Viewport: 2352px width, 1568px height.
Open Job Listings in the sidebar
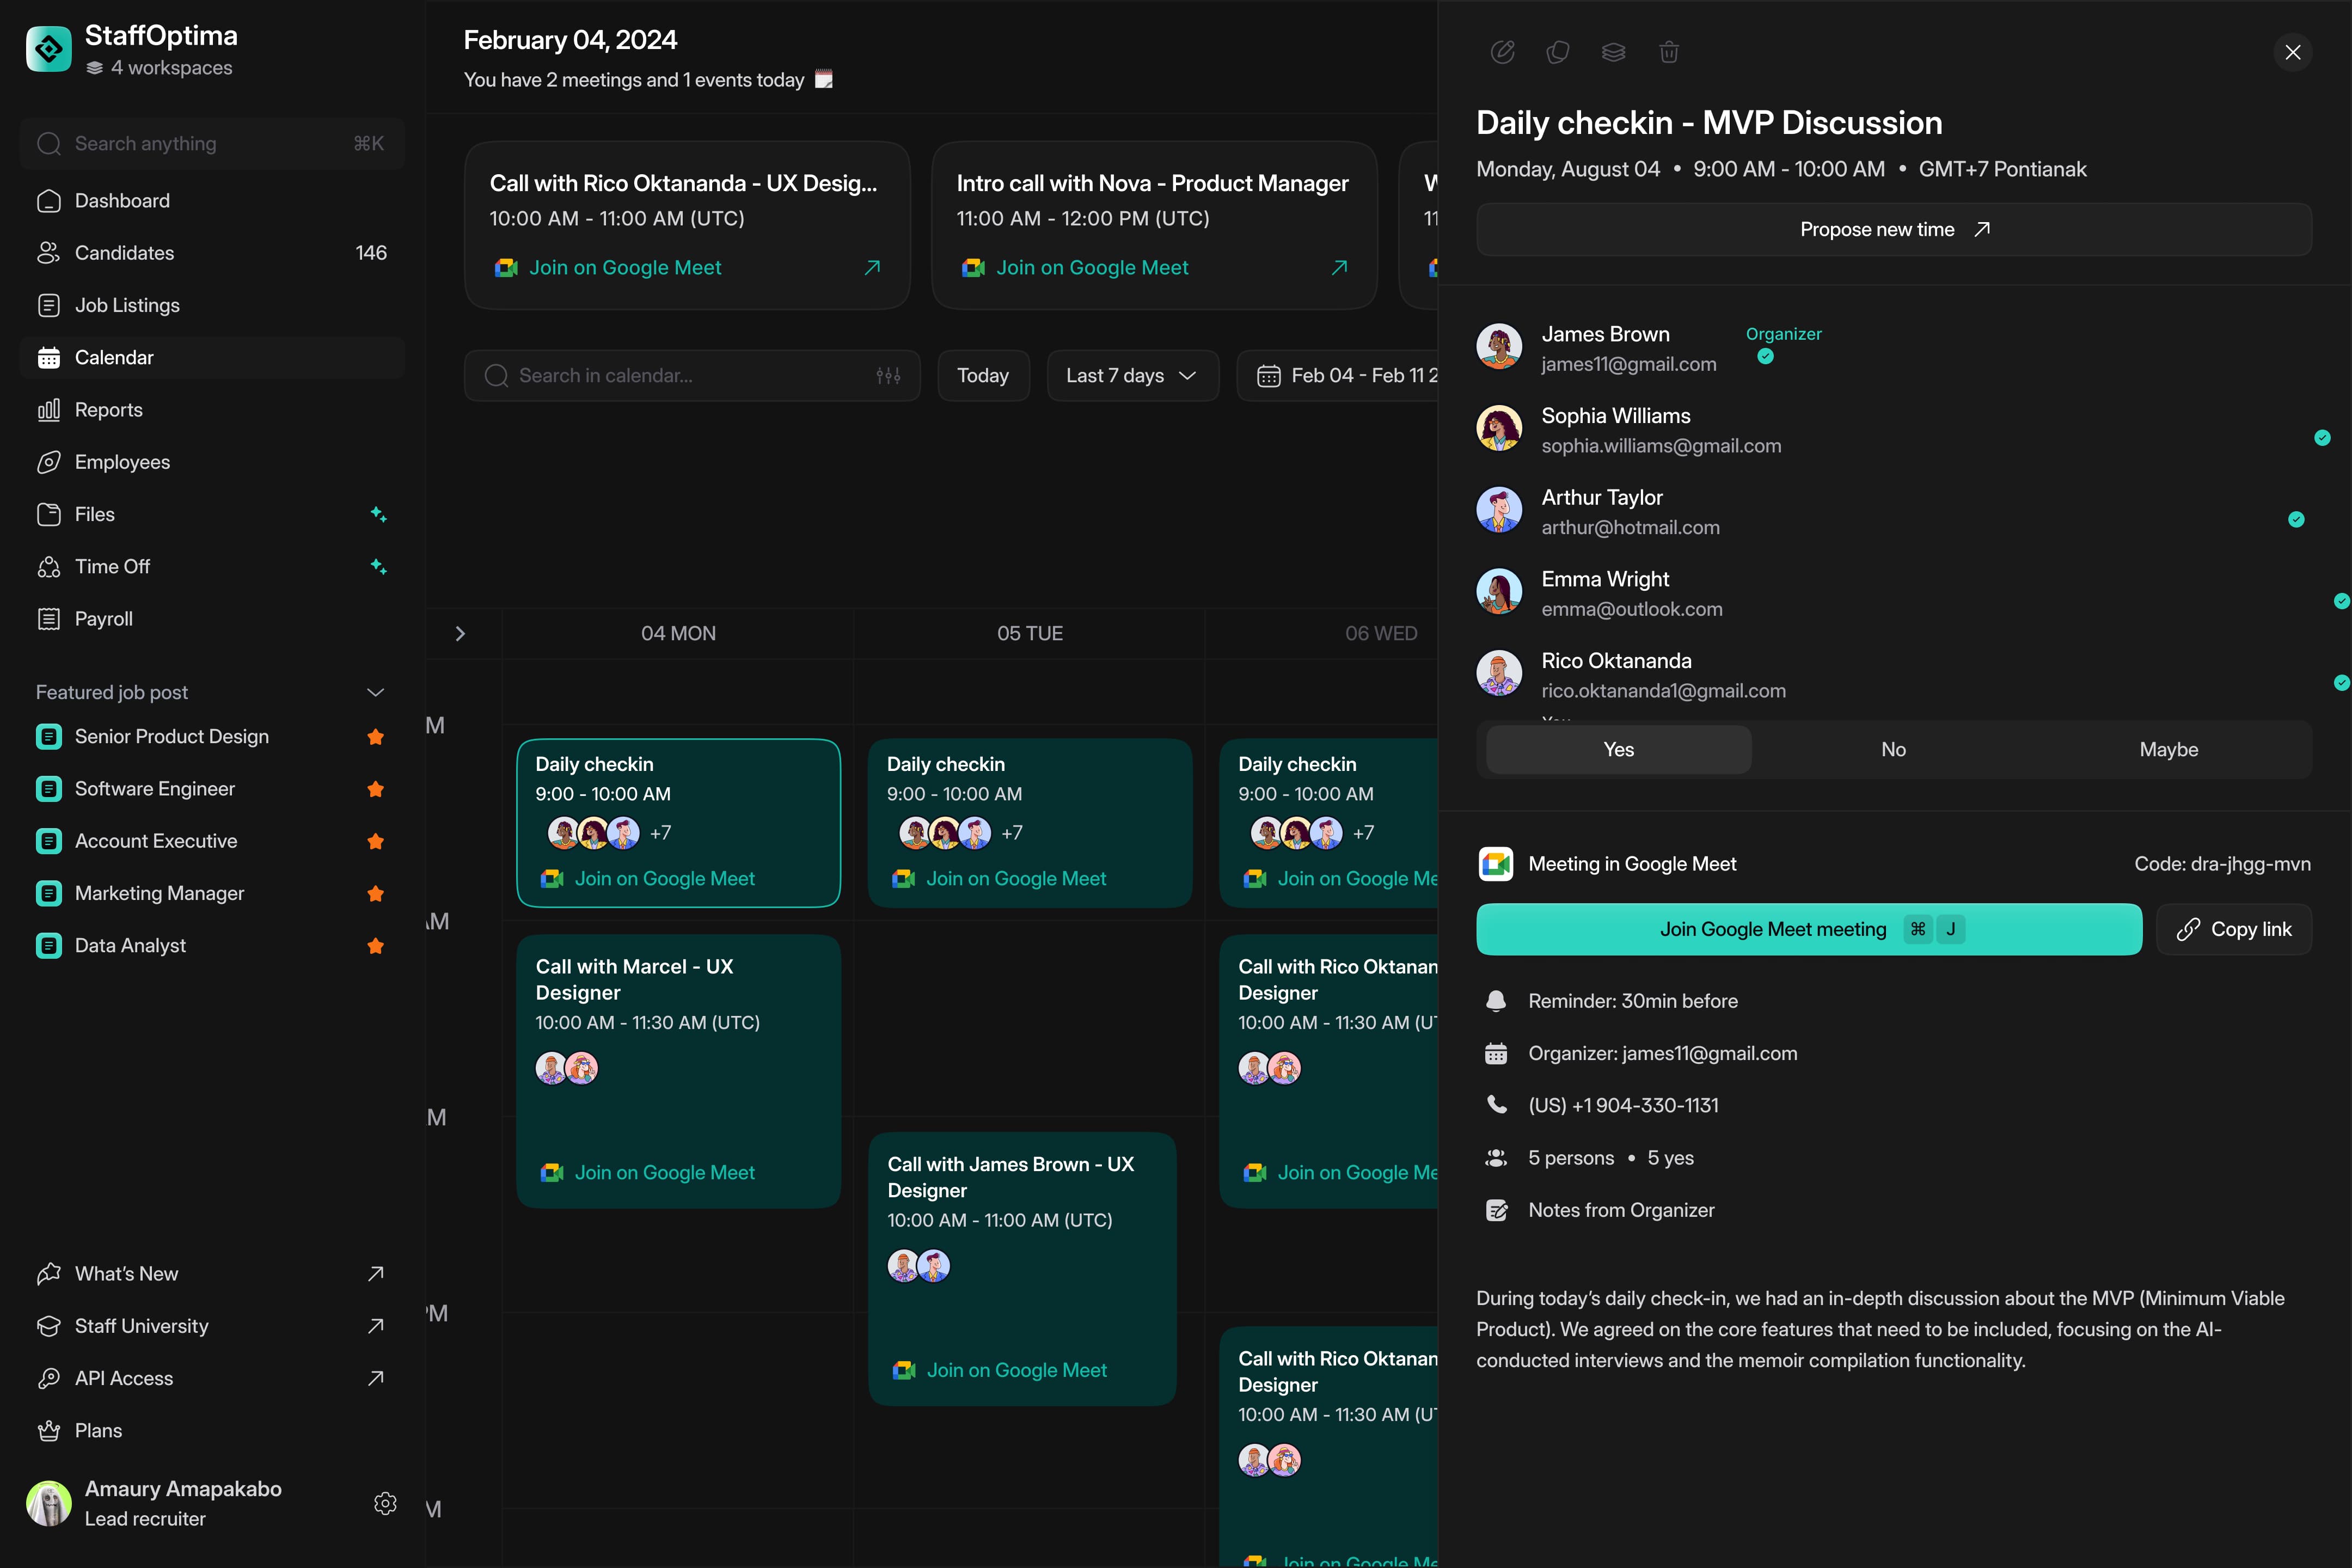212,305
